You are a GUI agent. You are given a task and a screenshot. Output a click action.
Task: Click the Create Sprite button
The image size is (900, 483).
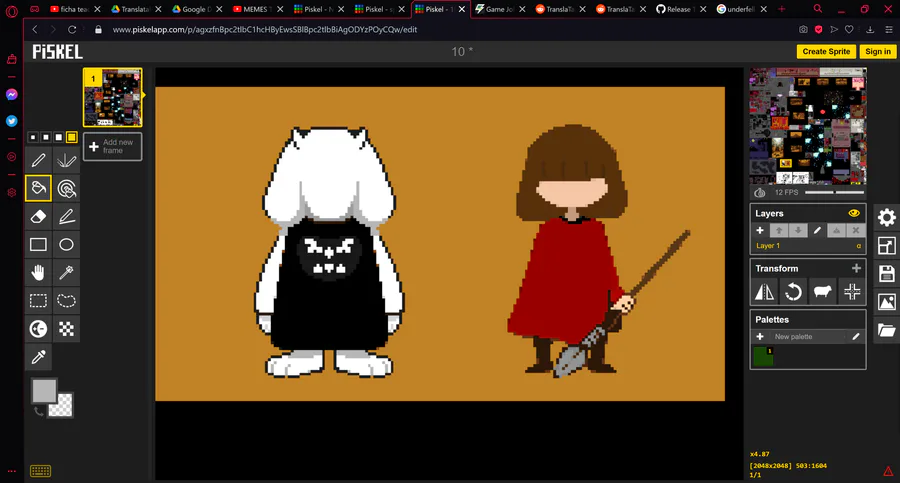pyautogui.click(x=826, y=52)
